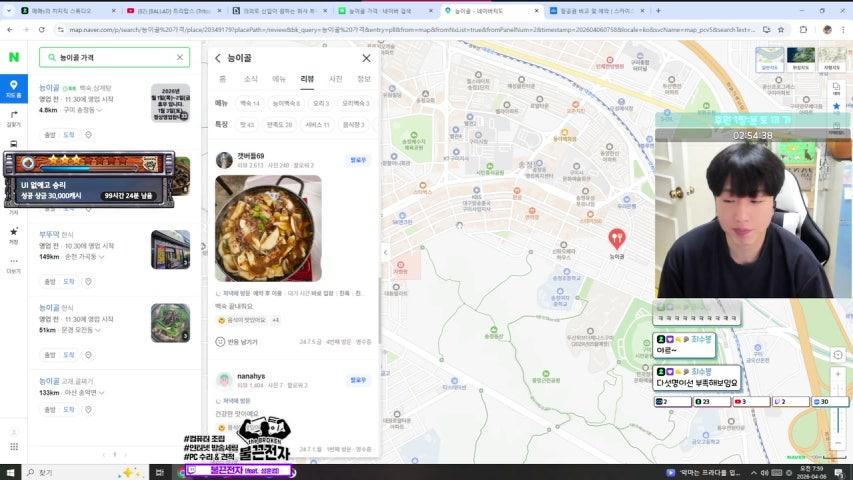Click the red restaurant map pin
The height and width of the screenshot is (480, 853).
click(617, 238)
